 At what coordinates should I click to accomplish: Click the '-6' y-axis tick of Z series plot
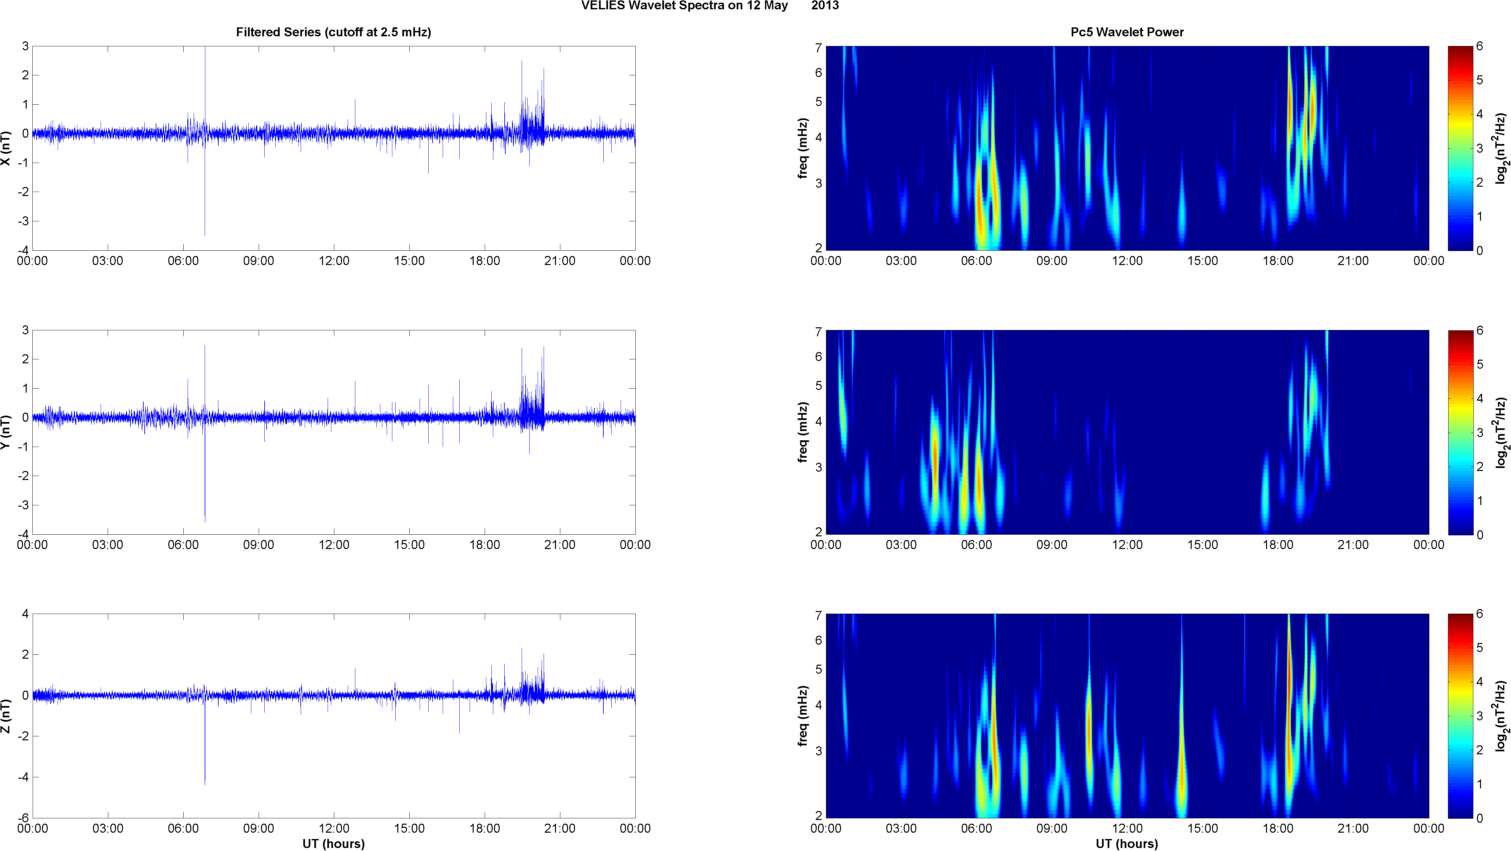click(24, 818)
